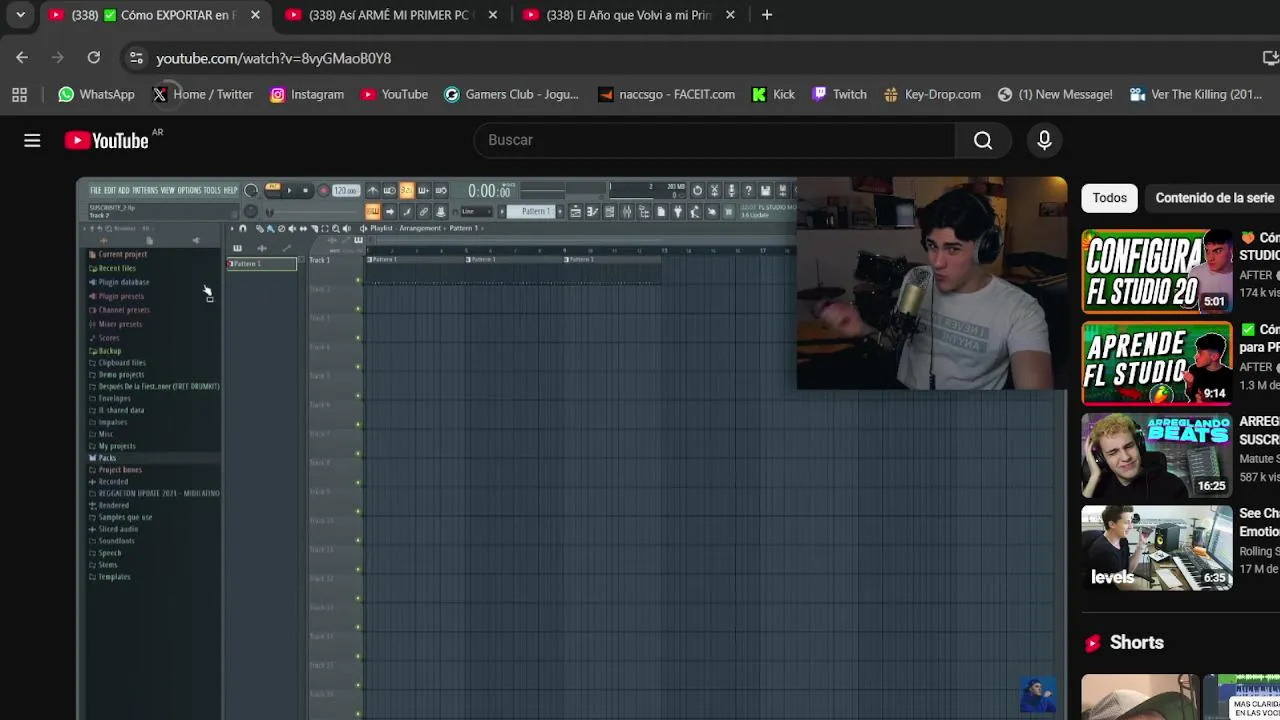Click the 0:00:00 time display
1280x720 pixels.
pyautogui.click(x=489, y=191)
